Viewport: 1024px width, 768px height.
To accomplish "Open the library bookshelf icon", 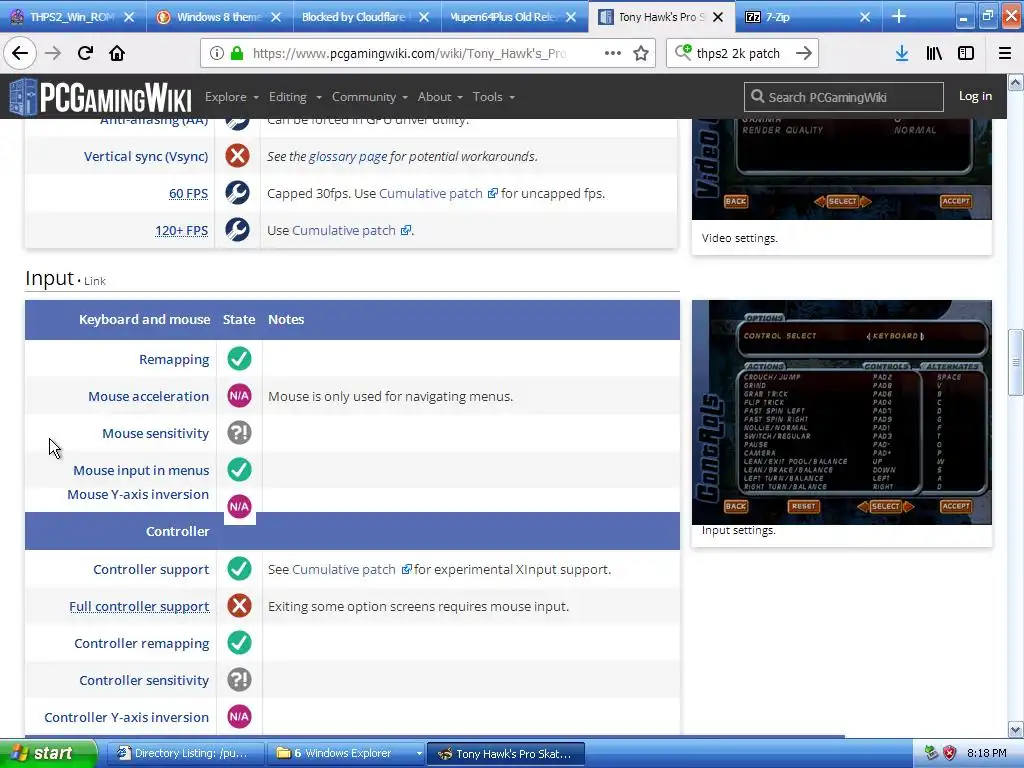I will [934, 53].
